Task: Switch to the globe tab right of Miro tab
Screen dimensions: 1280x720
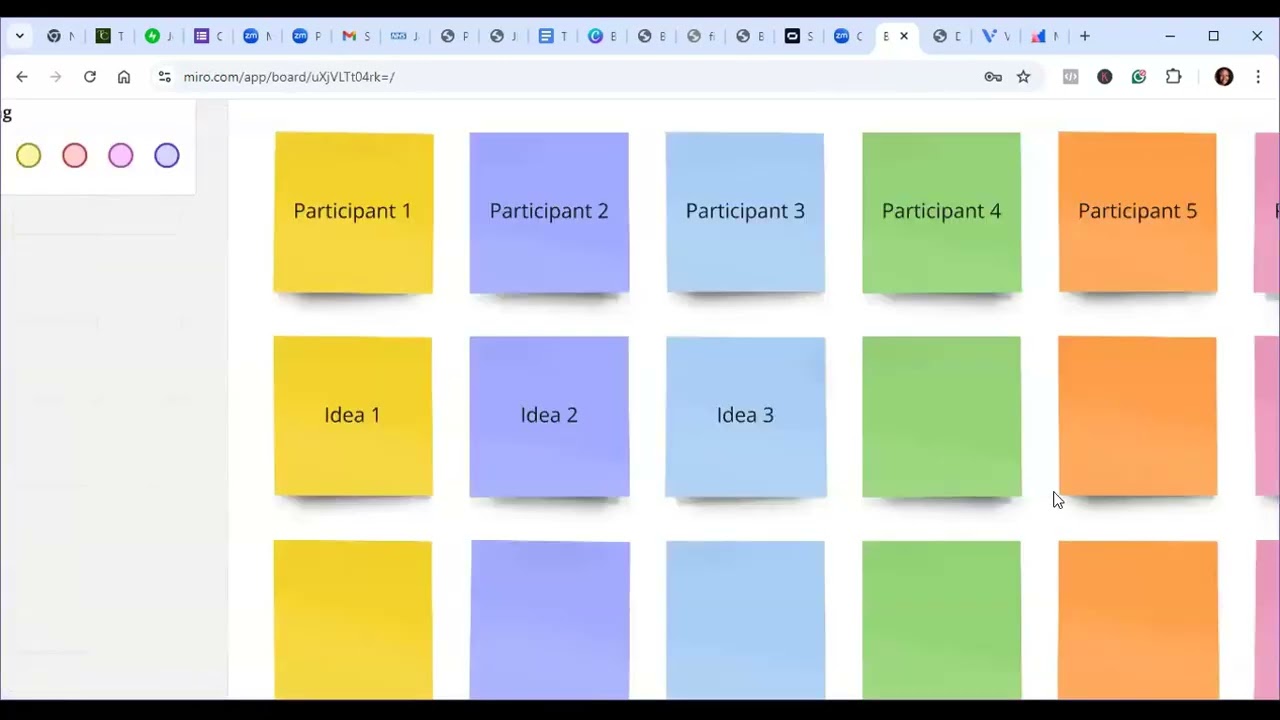Action: click(x=946, y=36)
